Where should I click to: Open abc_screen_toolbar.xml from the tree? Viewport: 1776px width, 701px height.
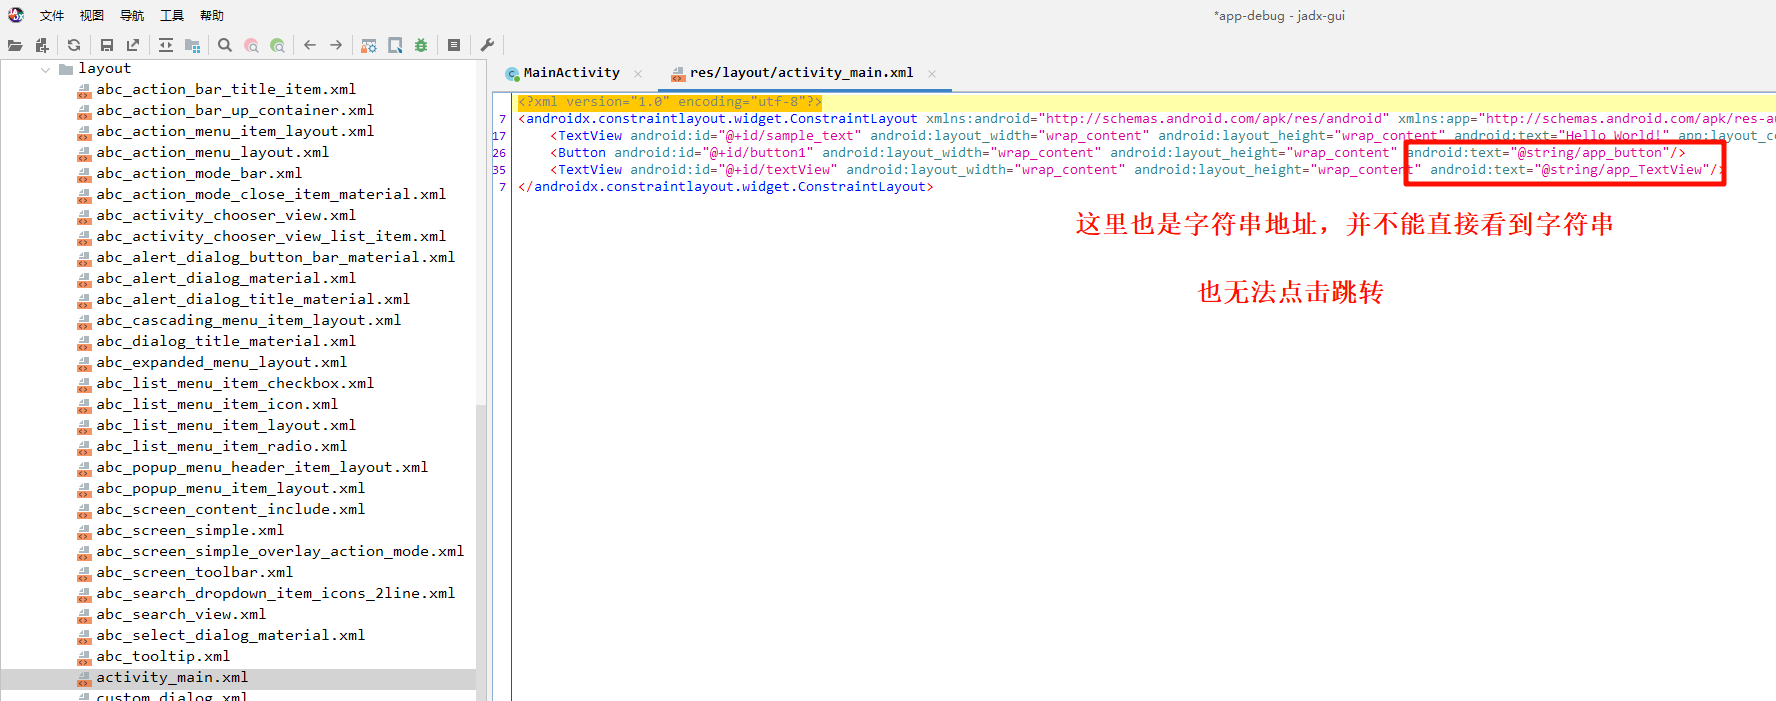tap(194, 572)
